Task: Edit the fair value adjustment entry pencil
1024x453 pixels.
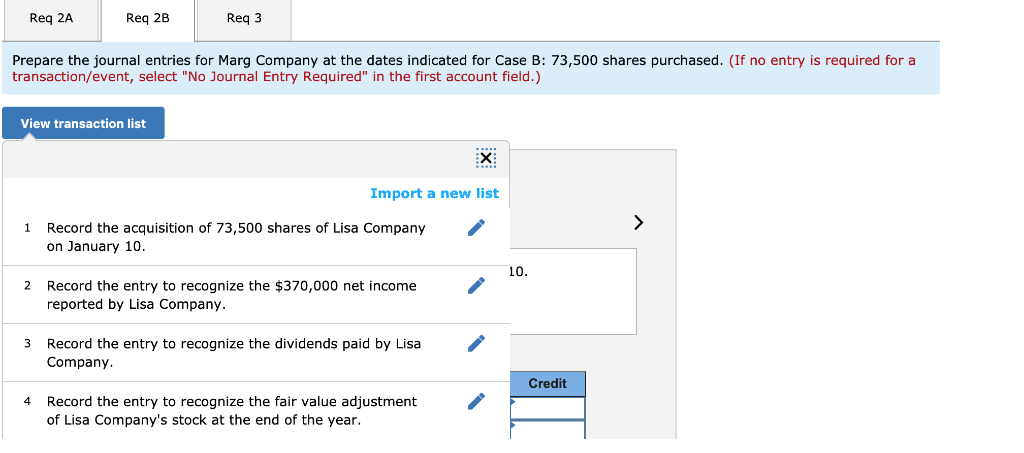Action: 477,401
